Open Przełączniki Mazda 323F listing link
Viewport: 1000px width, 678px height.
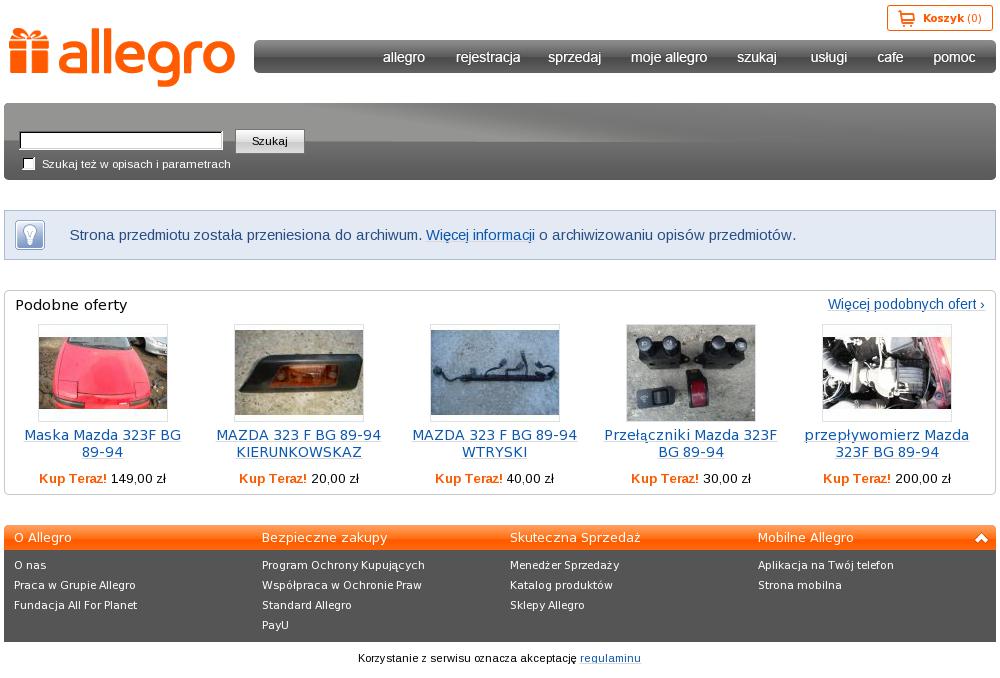[691, 443]
